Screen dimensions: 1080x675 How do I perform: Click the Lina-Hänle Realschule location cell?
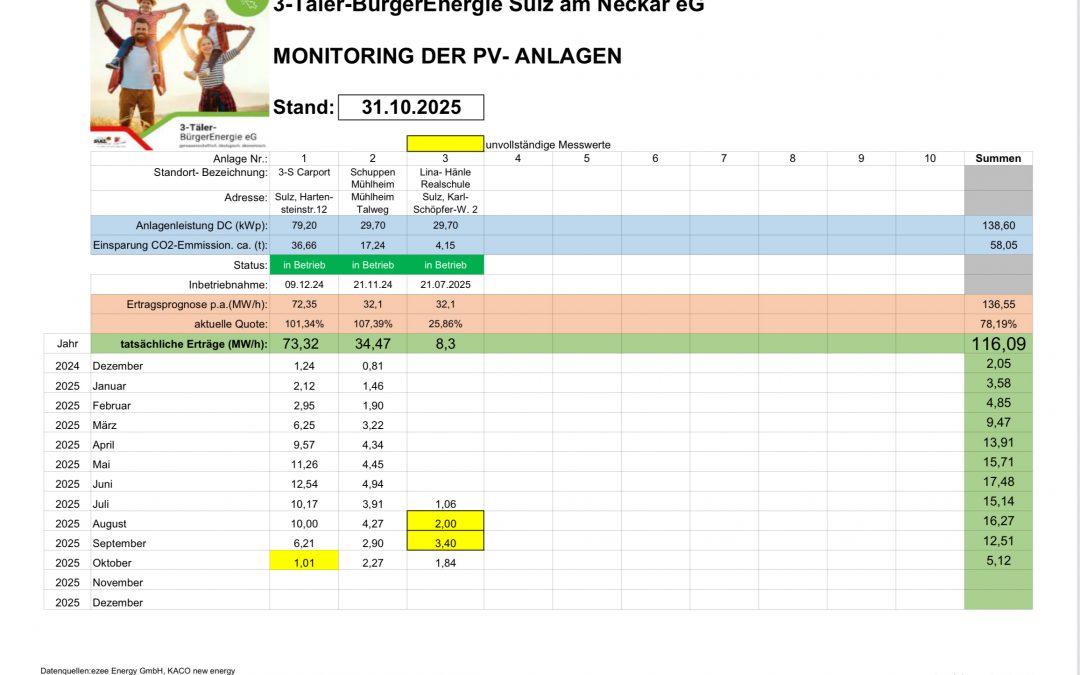point(445,178)
